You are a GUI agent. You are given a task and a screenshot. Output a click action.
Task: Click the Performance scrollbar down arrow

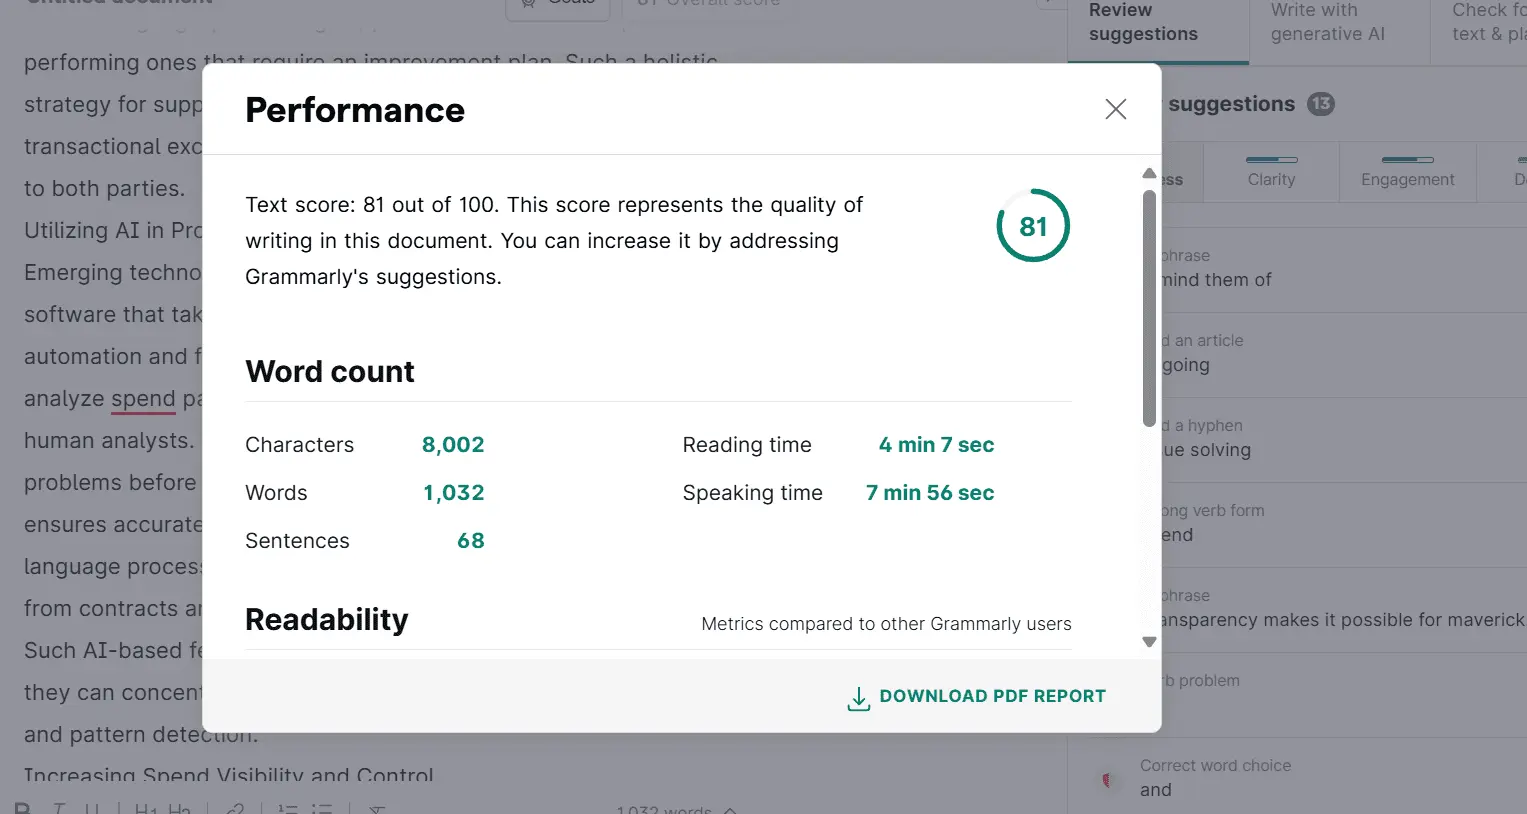[1149, 642]
